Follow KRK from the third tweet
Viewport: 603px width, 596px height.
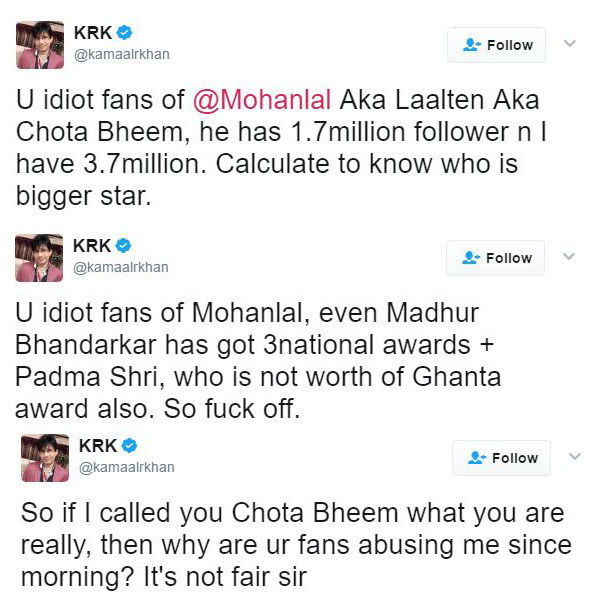tap(501, 458)
